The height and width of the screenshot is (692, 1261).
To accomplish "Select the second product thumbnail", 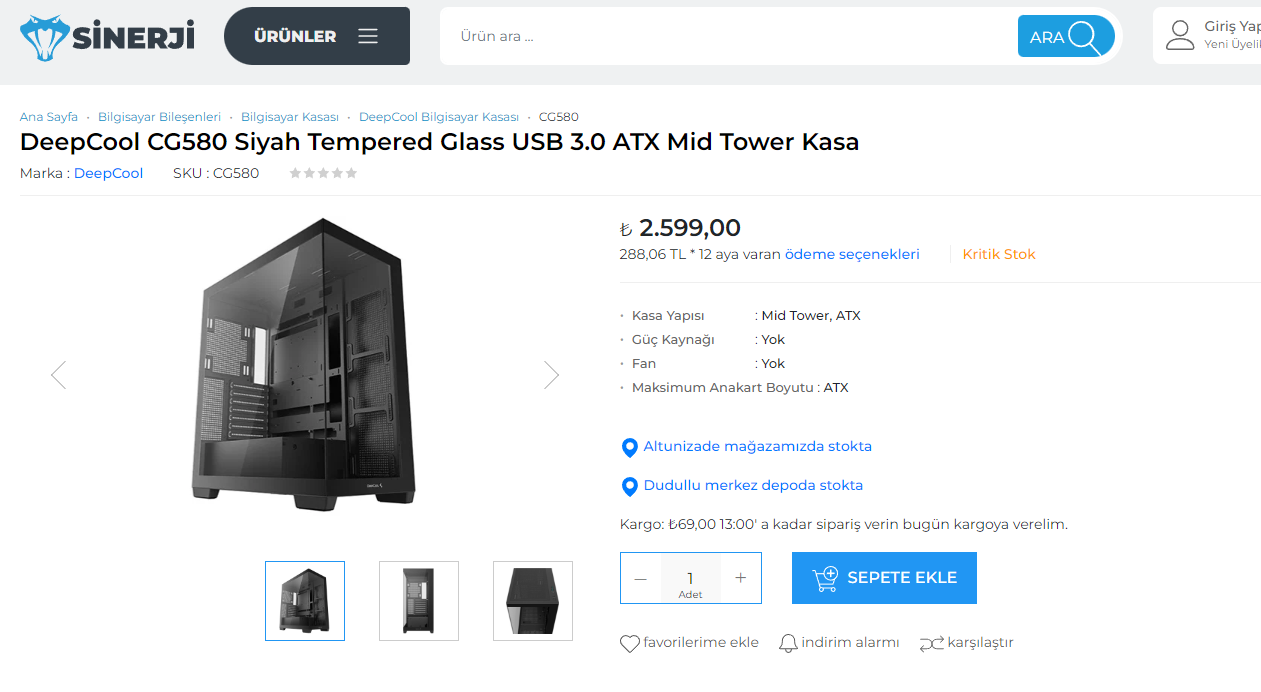I will [419, 601].
